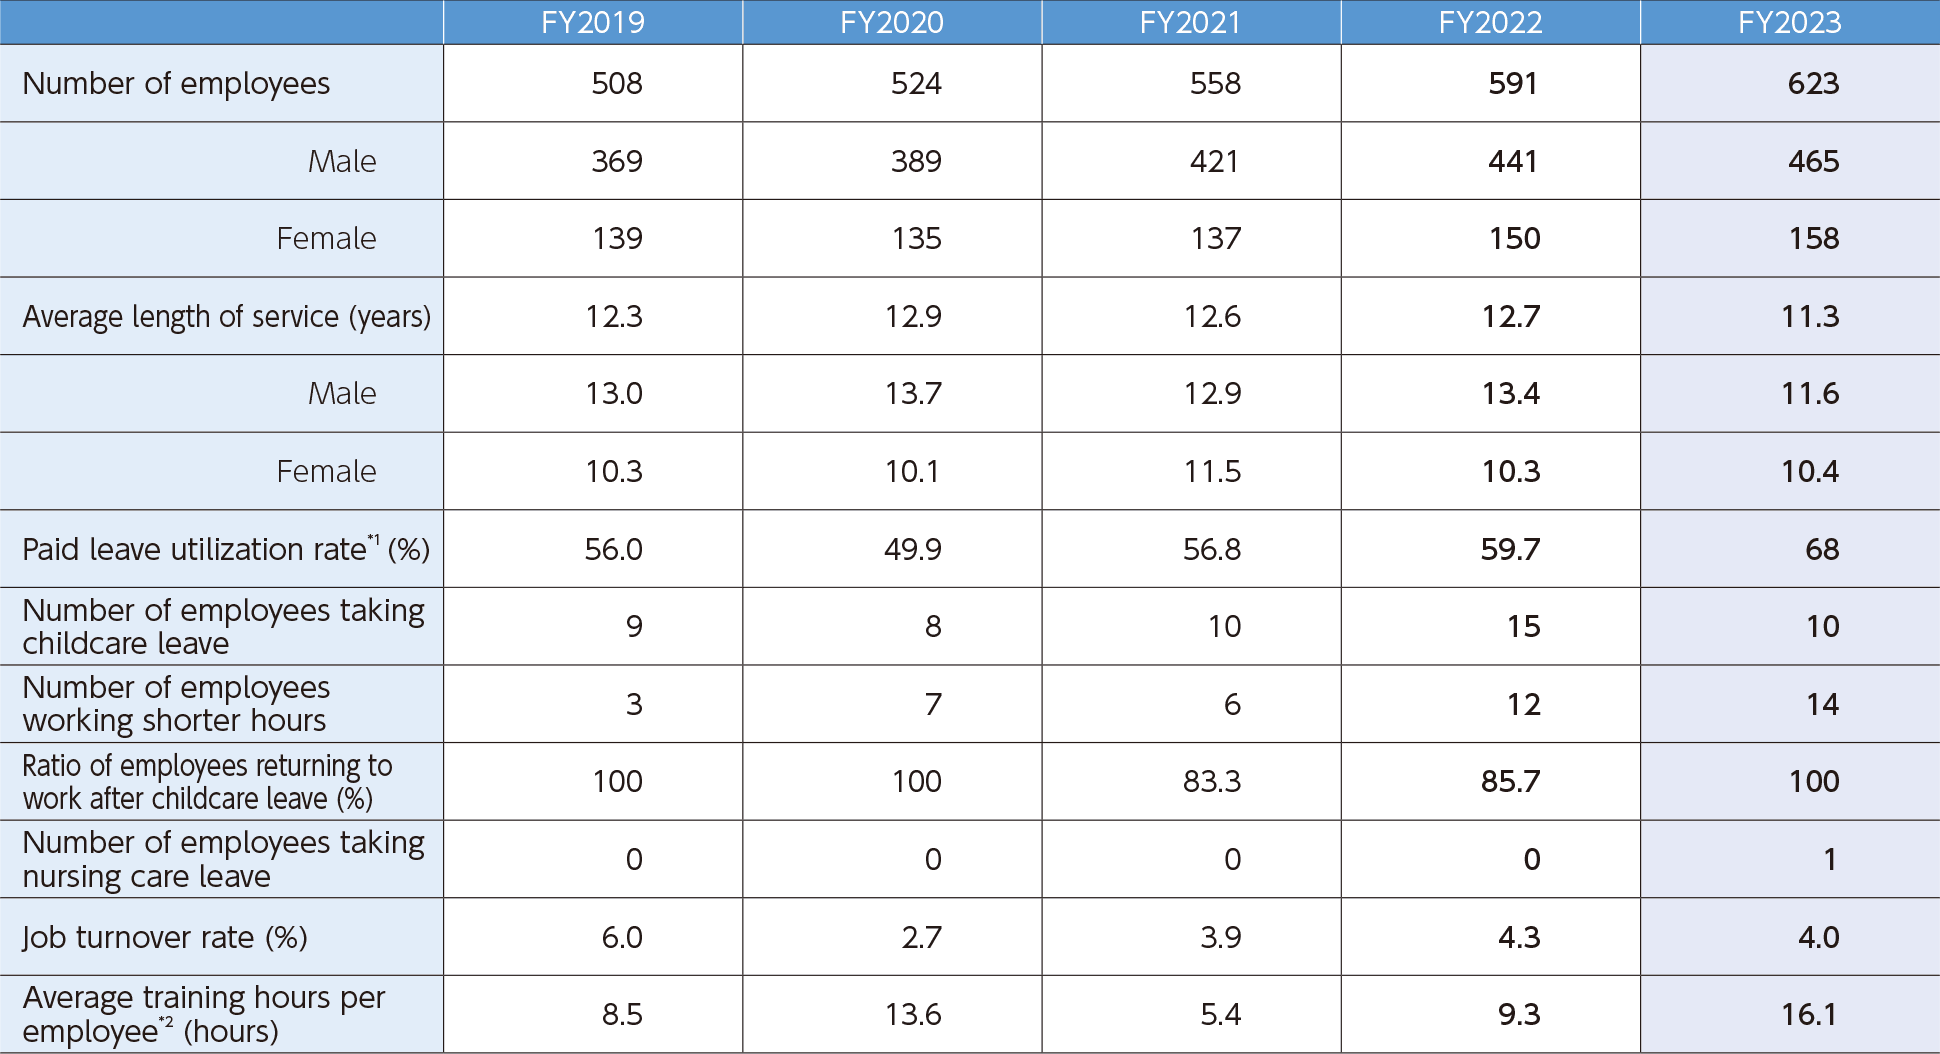This screenshot has height=1054, width=1940.
Task: Select the Average length of service label
Action: (x=226, y=317)
